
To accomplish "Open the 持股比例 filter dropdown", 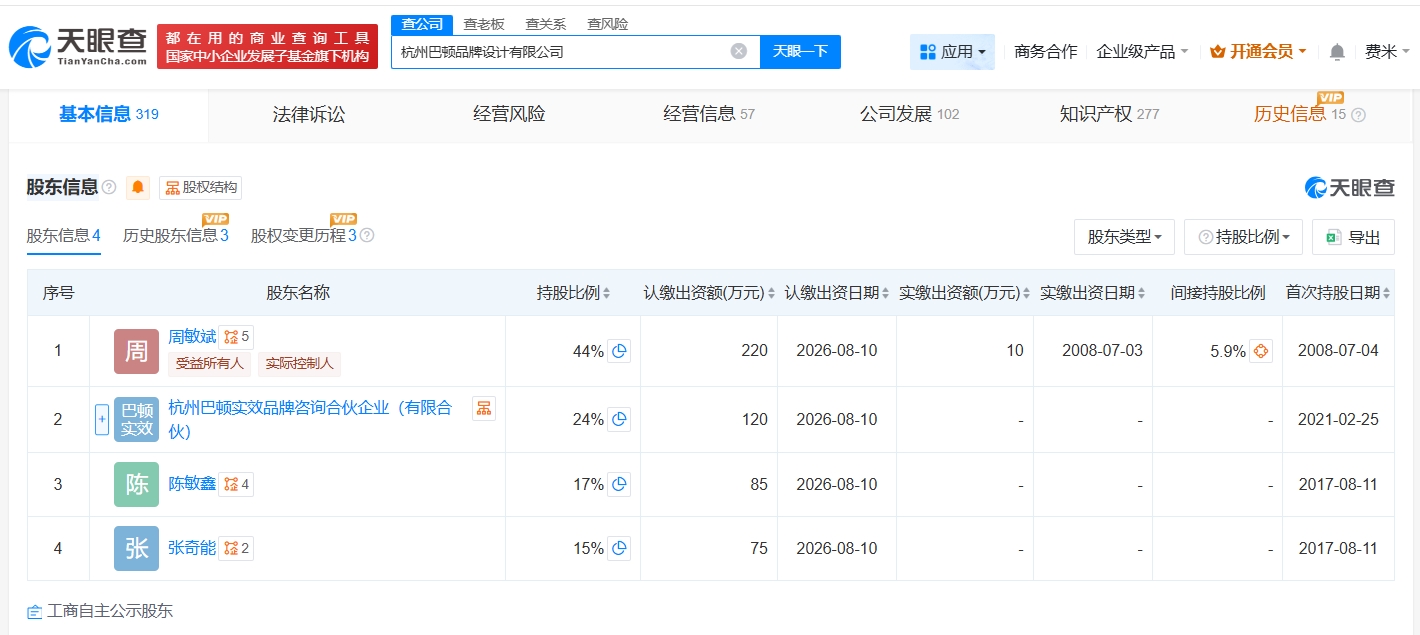I will click(1243, 237).
